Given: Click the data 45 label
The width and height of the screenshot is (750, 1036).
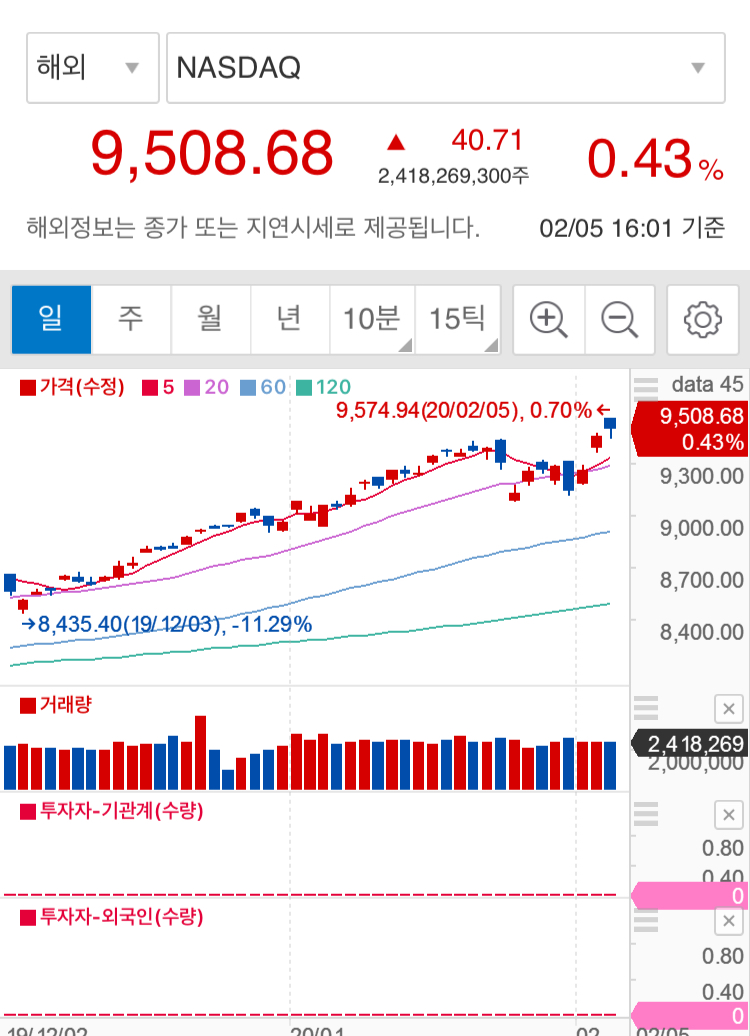Looking at the screenshot, I should point(707,385).
